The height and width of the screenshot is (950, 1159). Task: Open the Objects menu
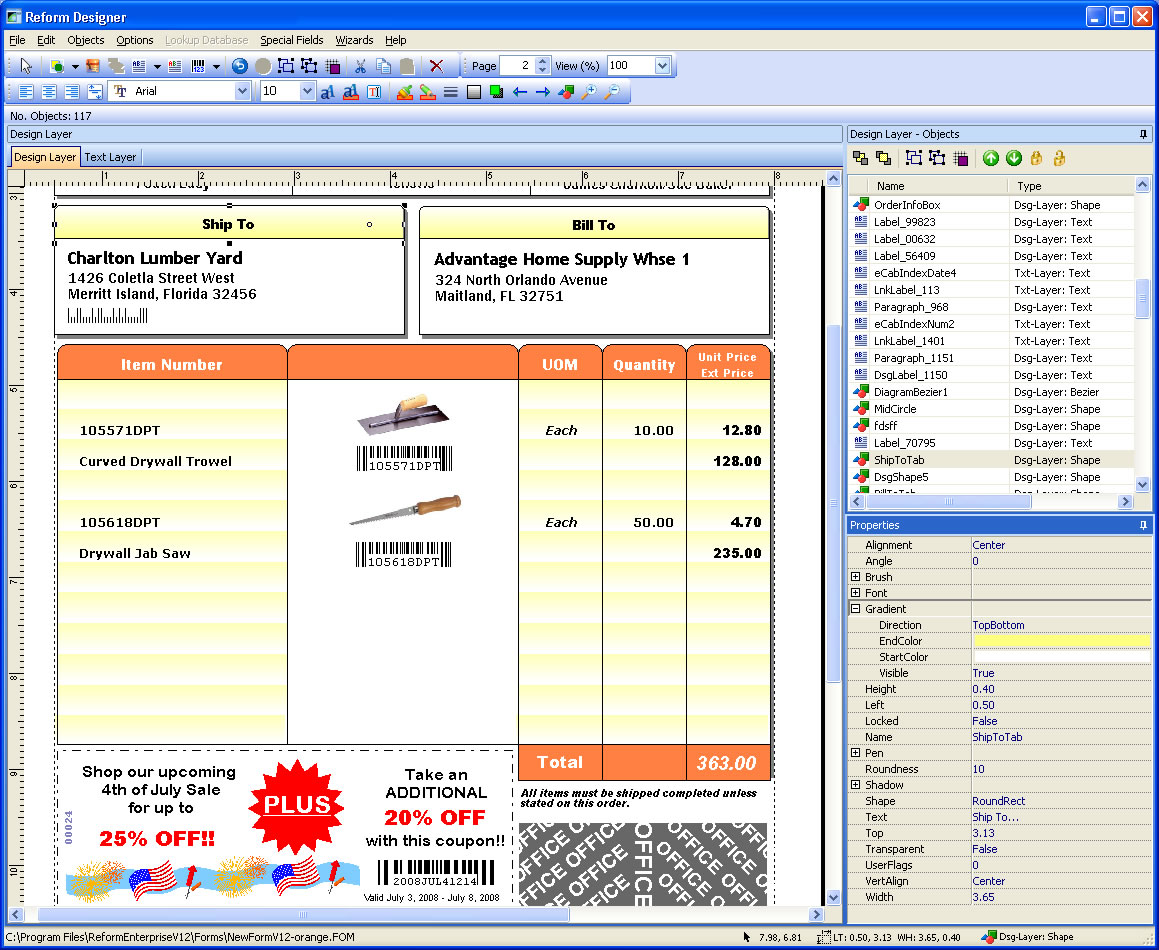[86, 40]
